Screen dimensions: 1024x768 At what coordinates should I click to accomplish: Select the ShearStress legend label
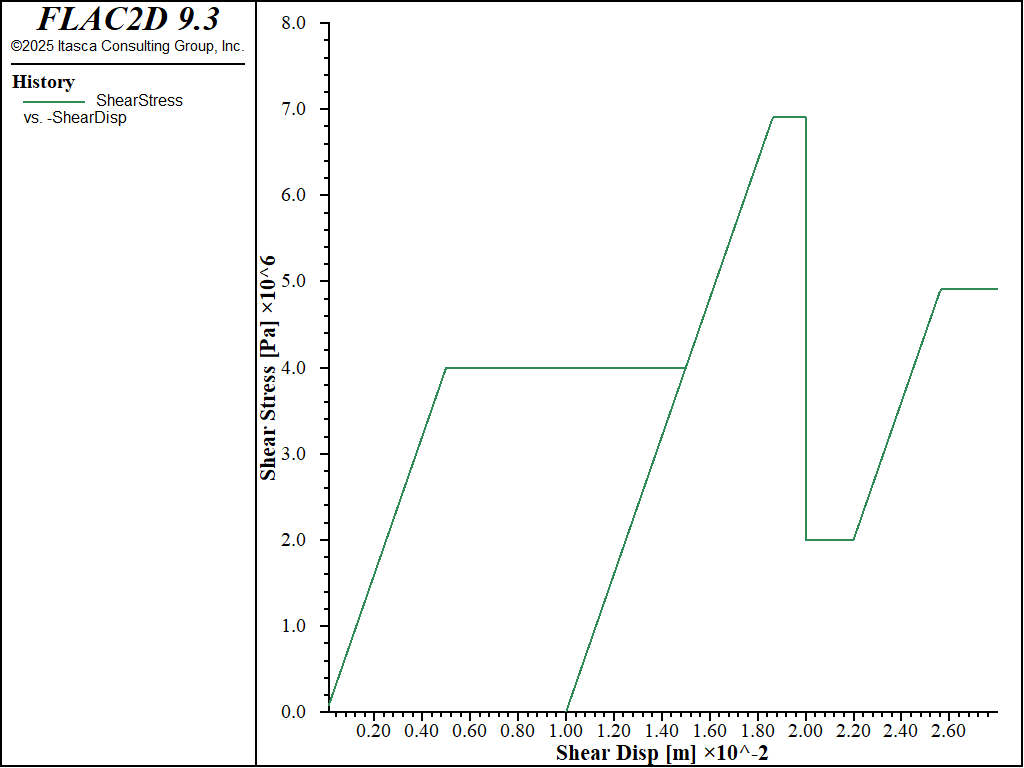139,100
